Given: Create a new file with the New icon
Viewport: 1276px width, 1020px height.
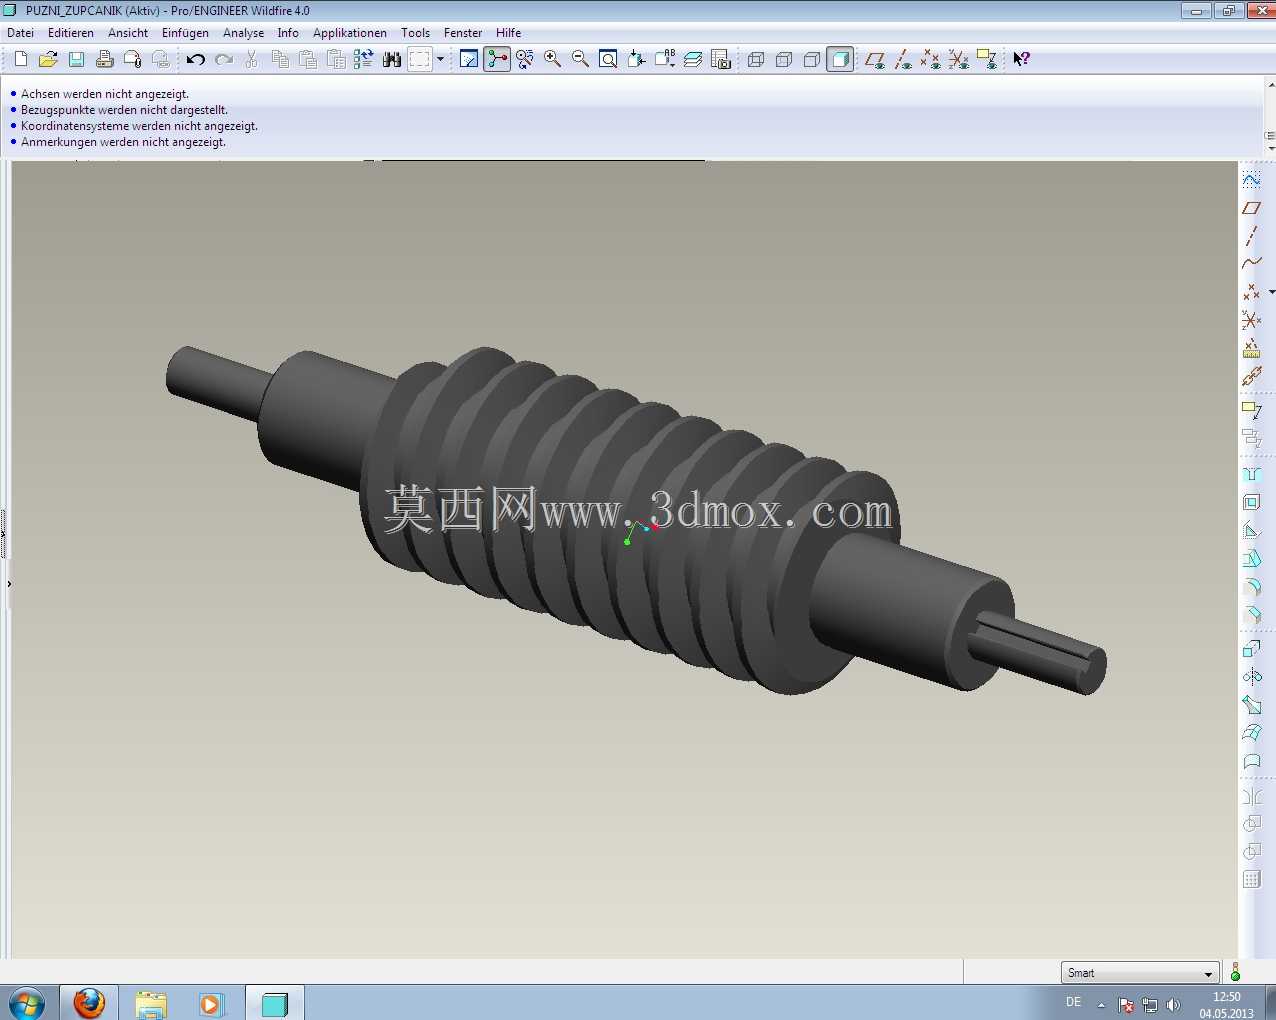Looking at the screenshot, I should tap(20, 59).
